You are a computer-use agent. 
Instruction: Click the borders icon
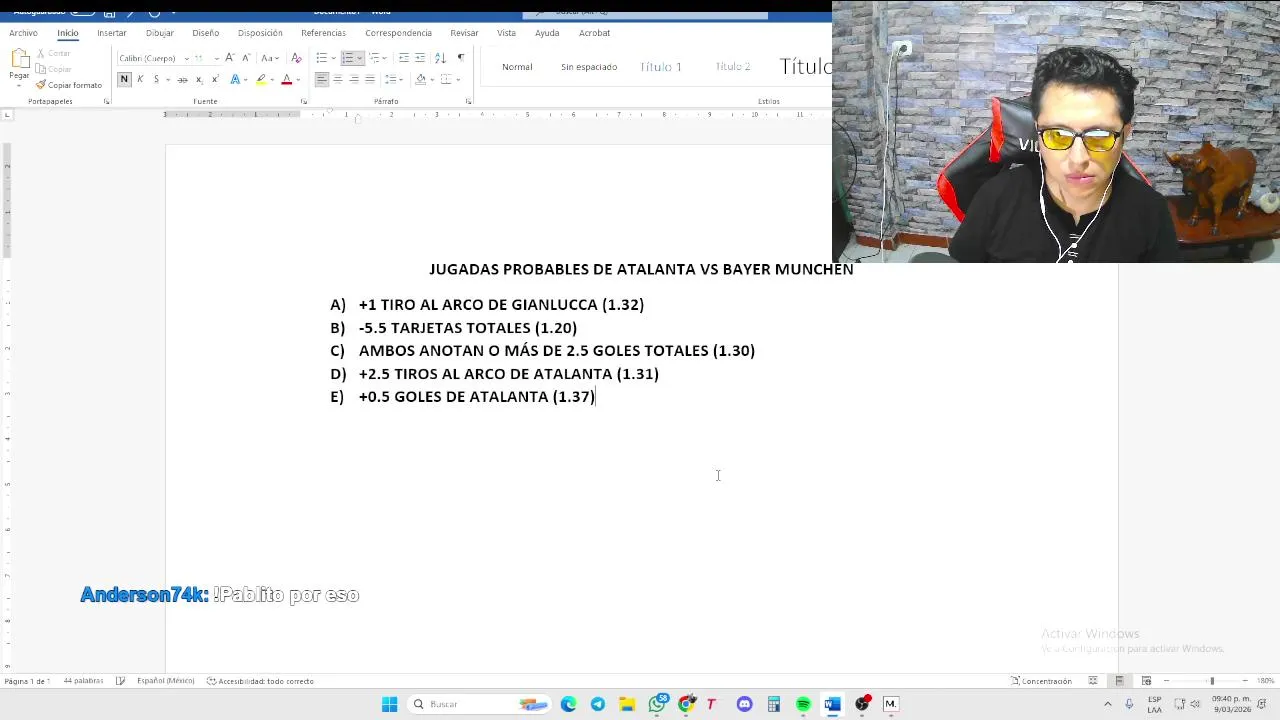446,79
